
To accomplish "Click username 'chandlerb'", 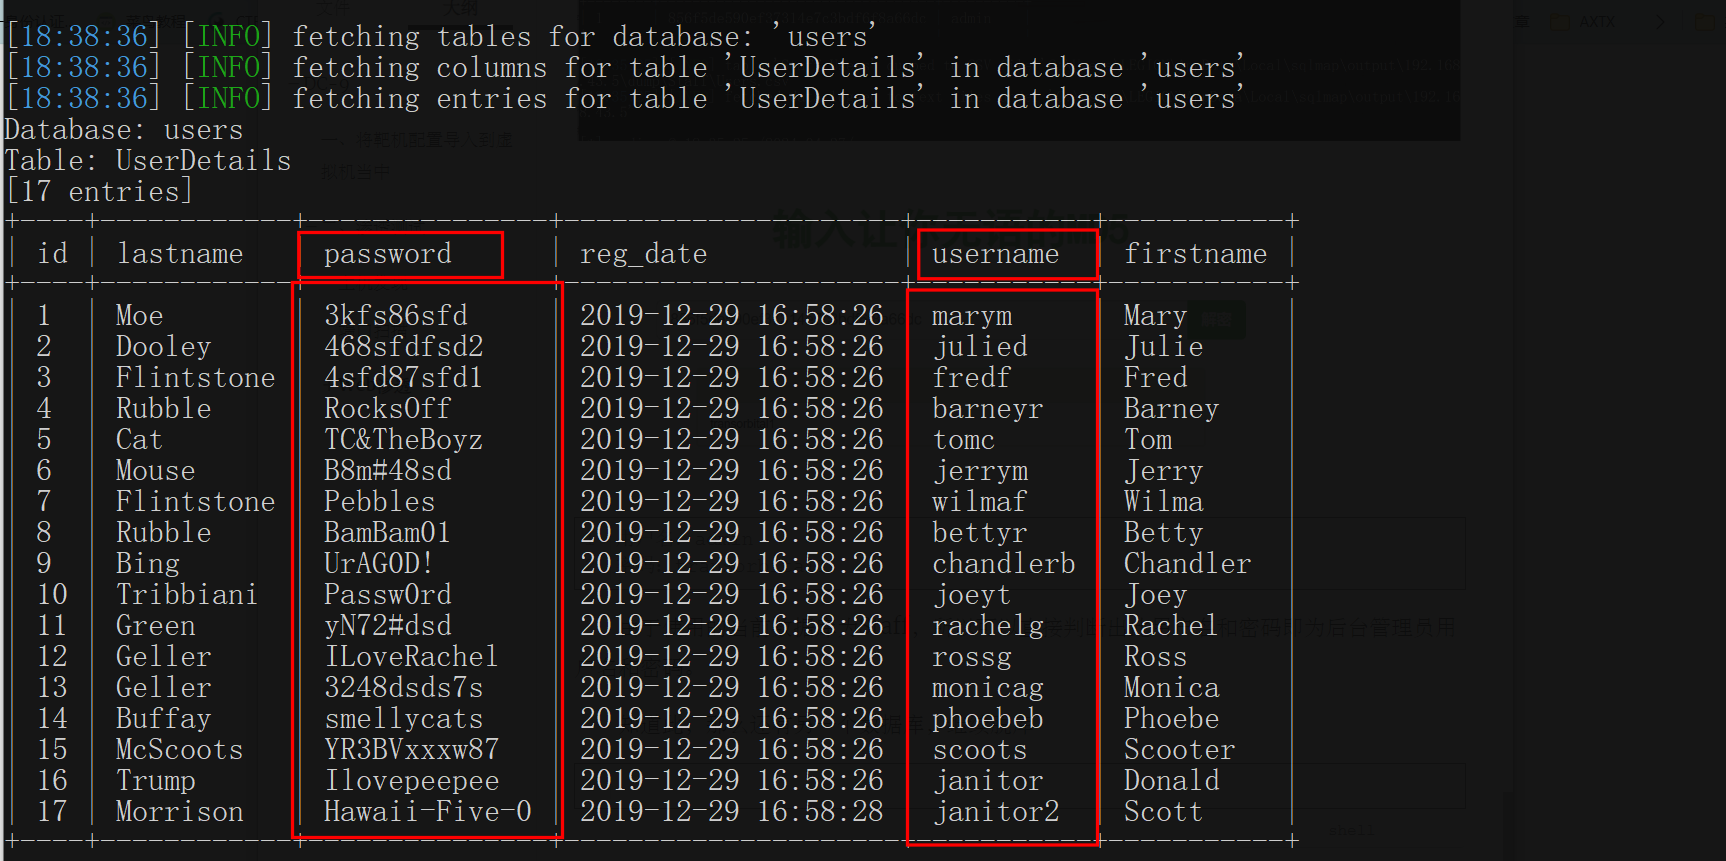I will (x=1004, y=564).
